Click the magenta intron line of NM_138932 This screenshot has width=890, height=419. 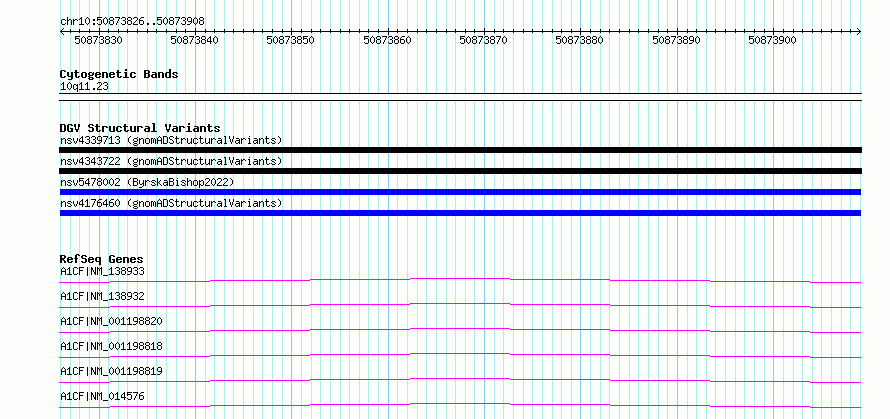[x=460, y=305]
